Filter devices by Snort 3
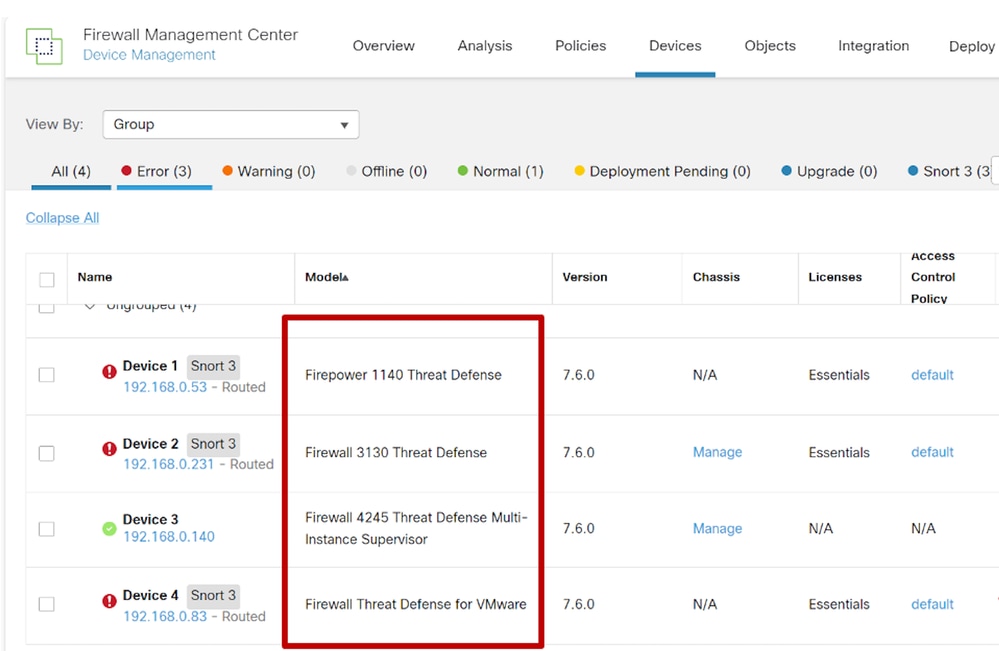The height and width of the screenshot is (651, 999). (949, 171)
